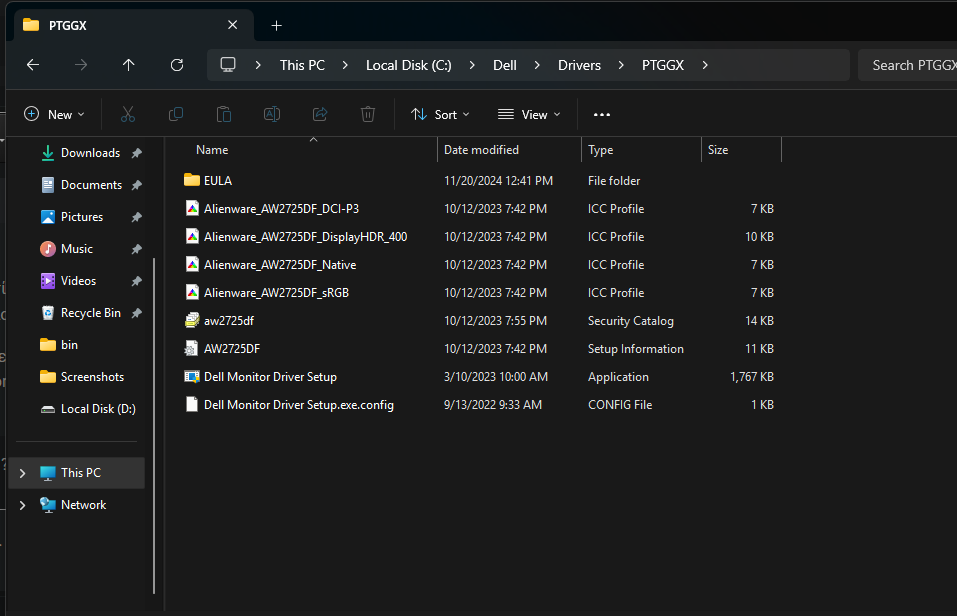Screen dimensions: 957x616
Task: Sort files by Name column header
Action: (212, 150)
